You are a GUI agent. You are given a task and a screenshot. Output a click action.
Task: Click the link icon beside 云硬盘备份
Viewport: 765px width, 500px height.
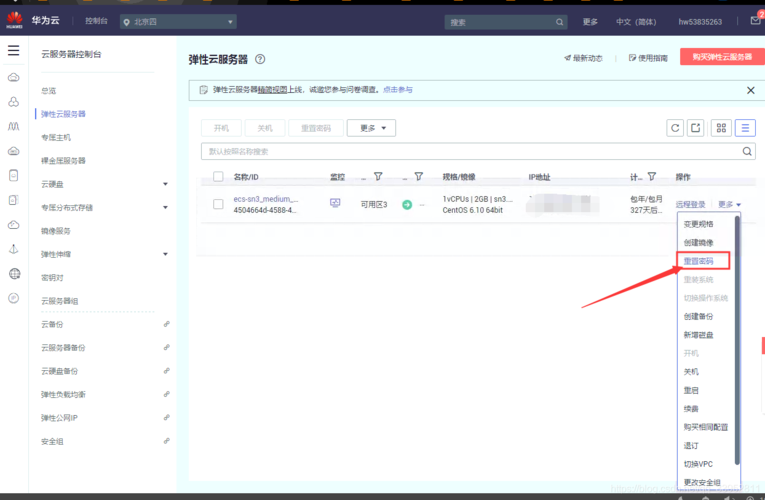coord(166,371)
